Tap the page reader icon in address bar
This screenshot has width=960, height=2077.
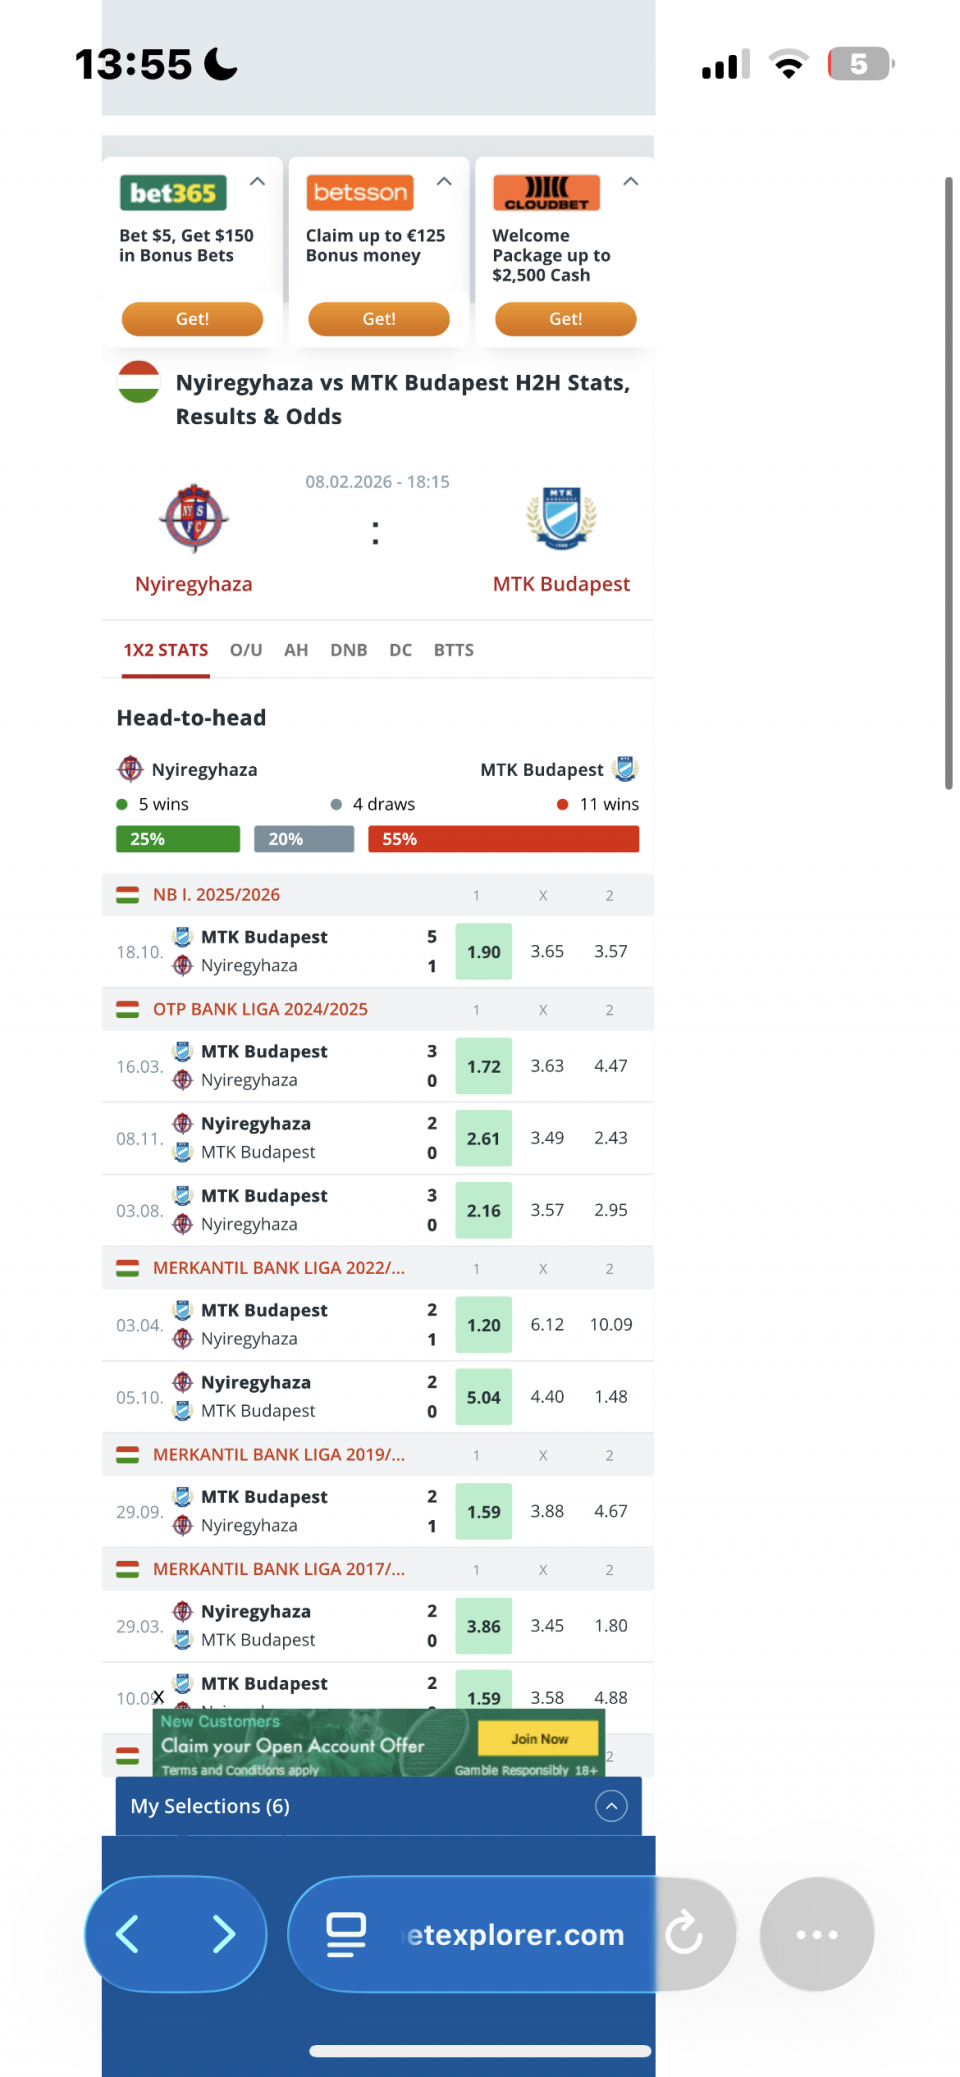[x=346, y=1934]
